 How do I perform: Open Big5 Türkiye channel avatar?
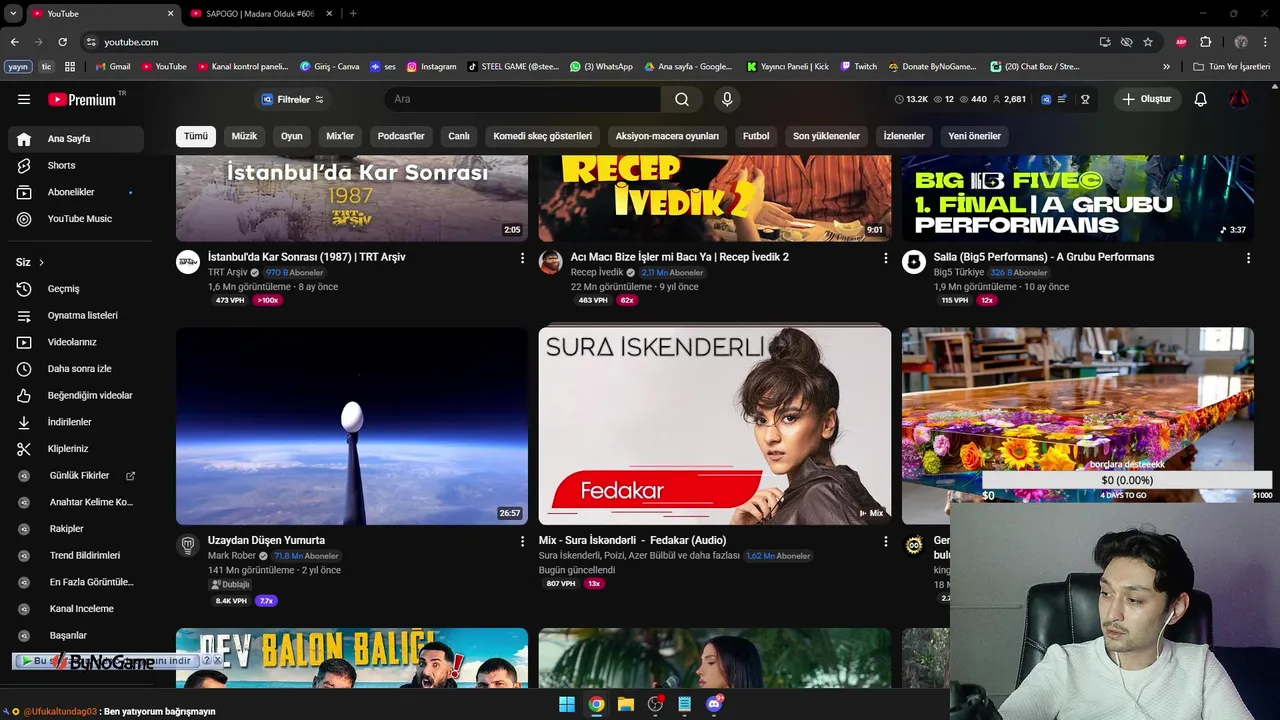click(914, 262)
